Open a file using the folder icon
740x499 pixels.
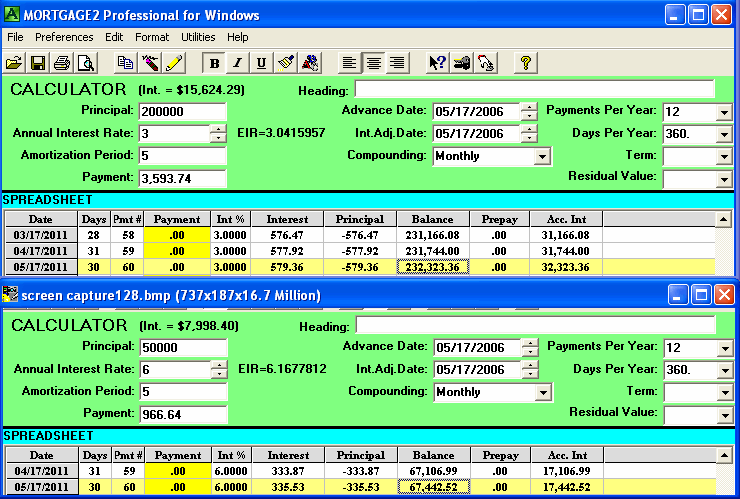pos(14,63)
